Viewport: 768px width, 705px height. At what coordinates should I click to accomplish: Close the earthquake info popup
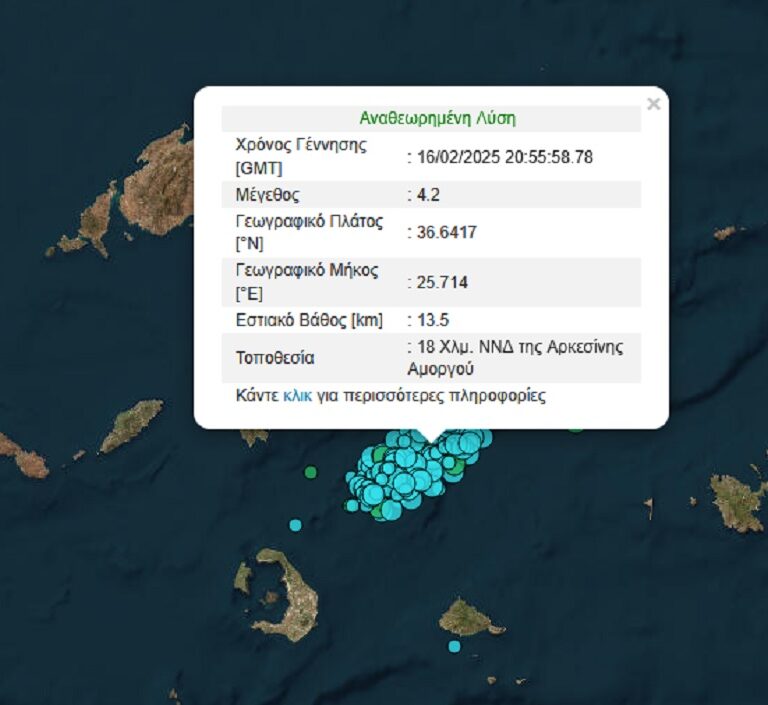tap(653, 104)
